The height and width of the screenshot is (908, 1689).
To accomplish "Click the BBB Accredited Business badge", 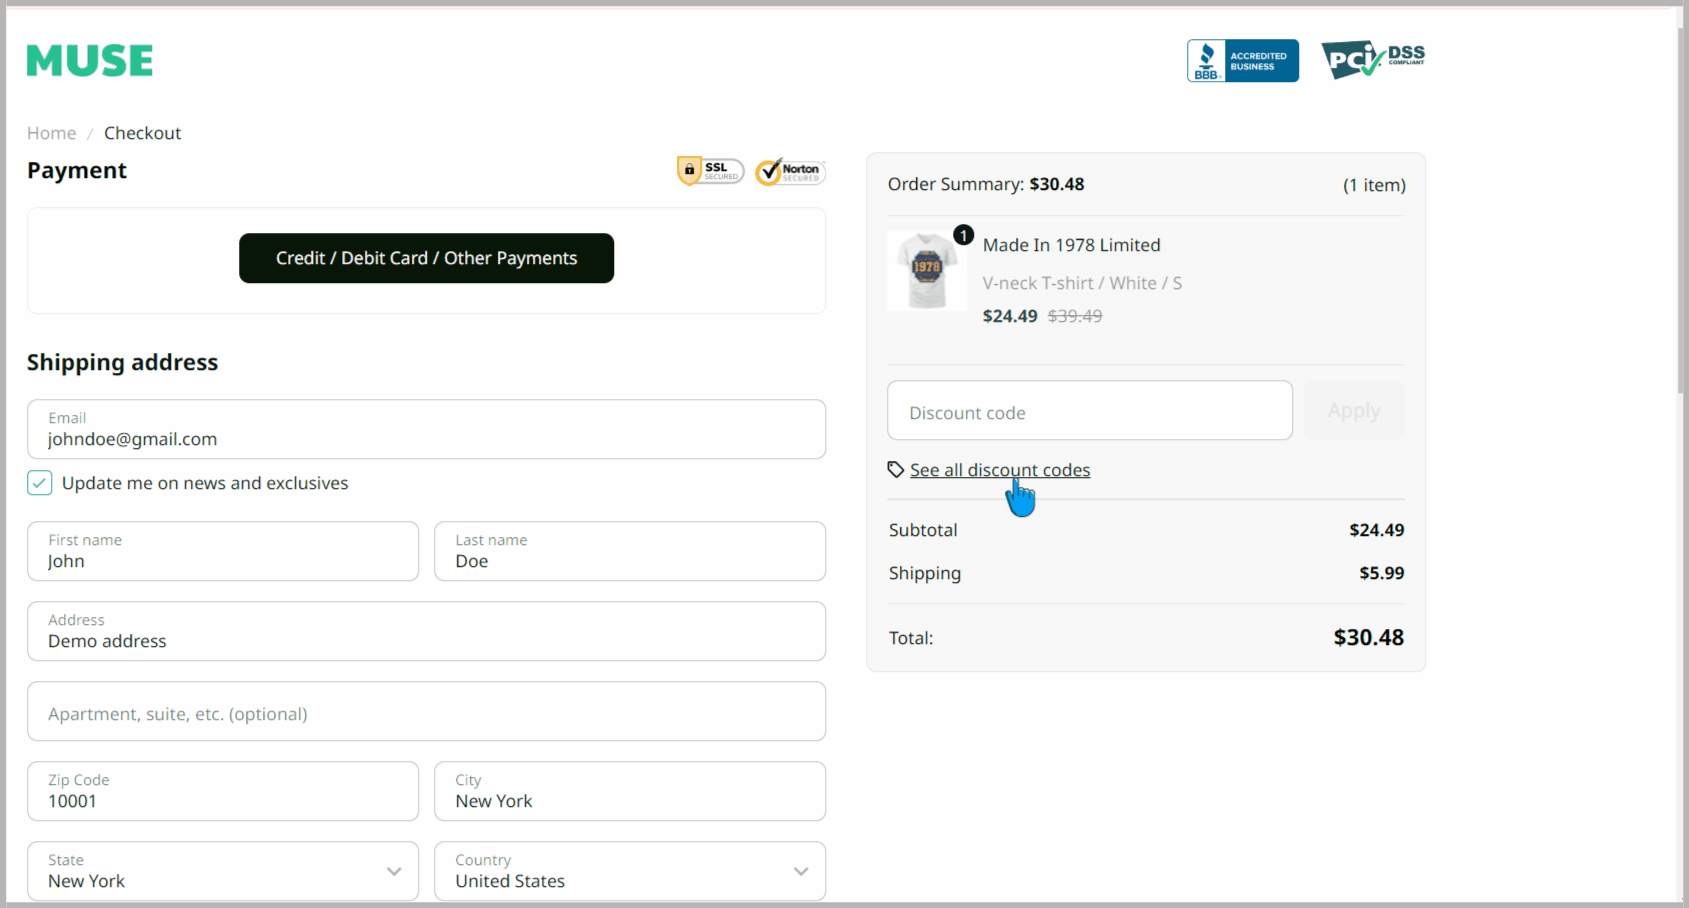I will (1242, 61).
